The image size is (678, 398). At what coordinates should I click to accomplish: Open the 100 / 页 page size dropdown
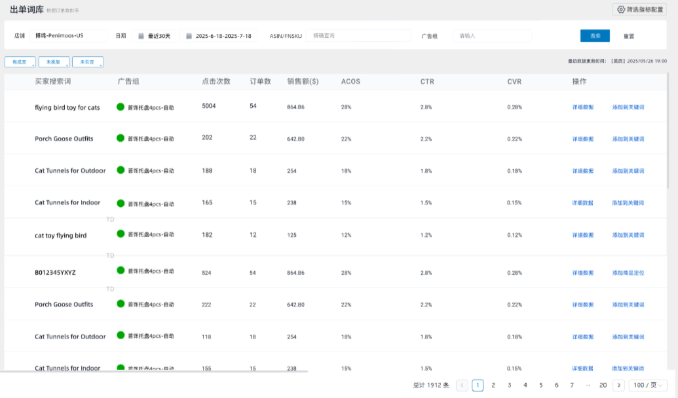coord(648,385)
